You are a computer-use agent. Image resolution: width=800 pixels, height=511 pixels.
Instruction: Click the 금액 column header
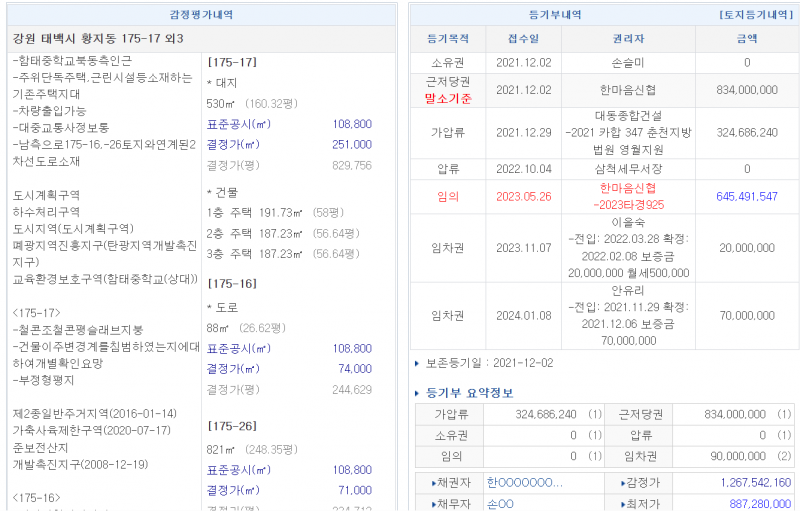tap(746, 38)
